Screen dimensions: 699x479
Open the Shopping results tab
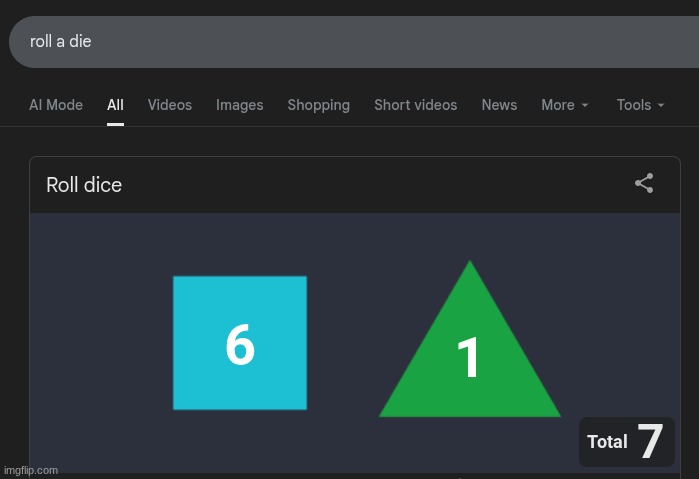[x=318, y=105]
